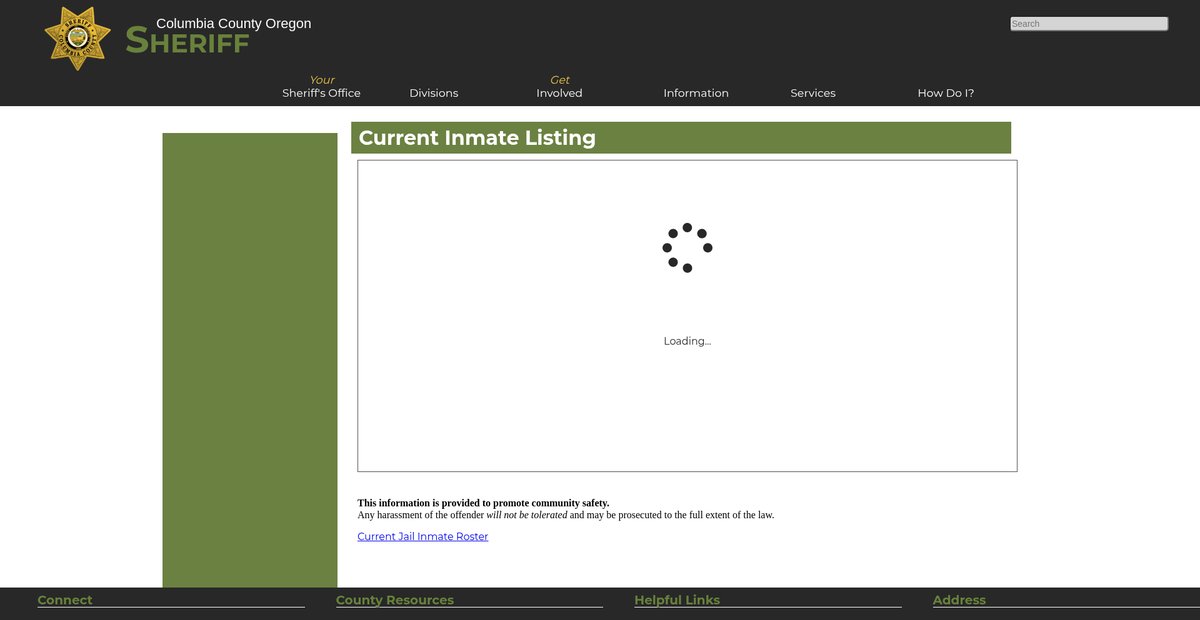Viewport: 1200px width, 620px height.
Task: Open the How Do I? menu
Action: [x=945, y=93]
